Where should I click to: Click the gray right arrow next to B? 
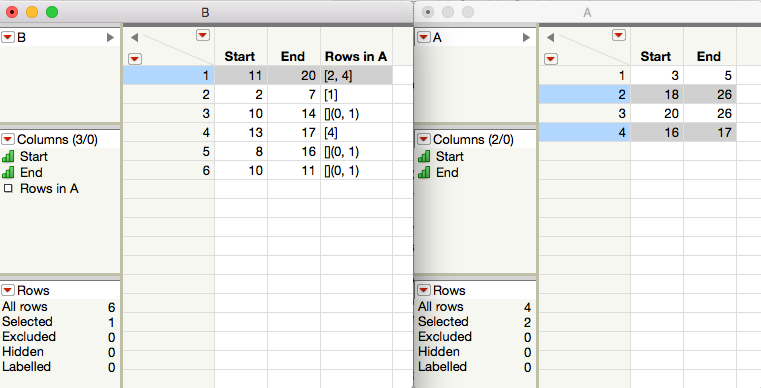click(110, 37)
